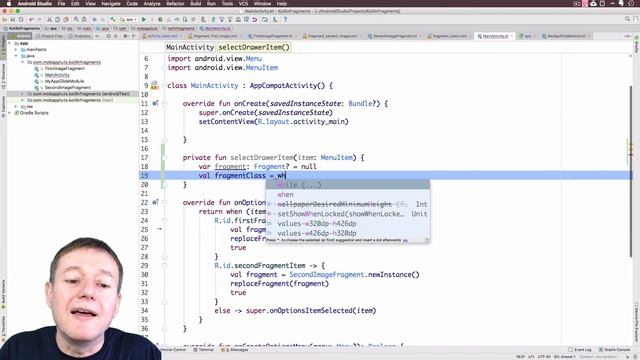
Task: Open the Structure side tool window
Action: point(3,76)
